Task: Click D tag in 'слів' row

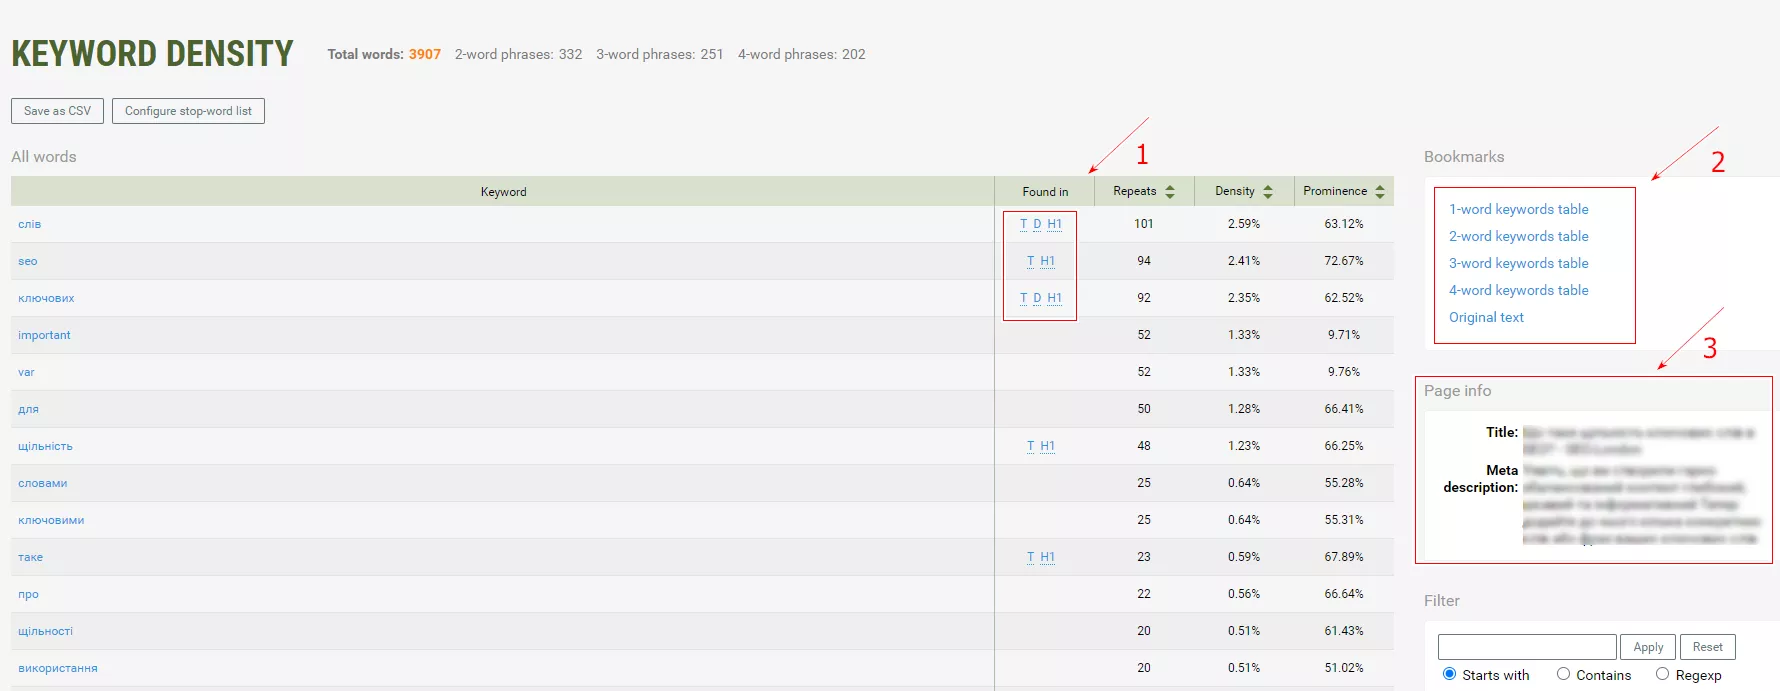Action: click(x=1037, y=224)
